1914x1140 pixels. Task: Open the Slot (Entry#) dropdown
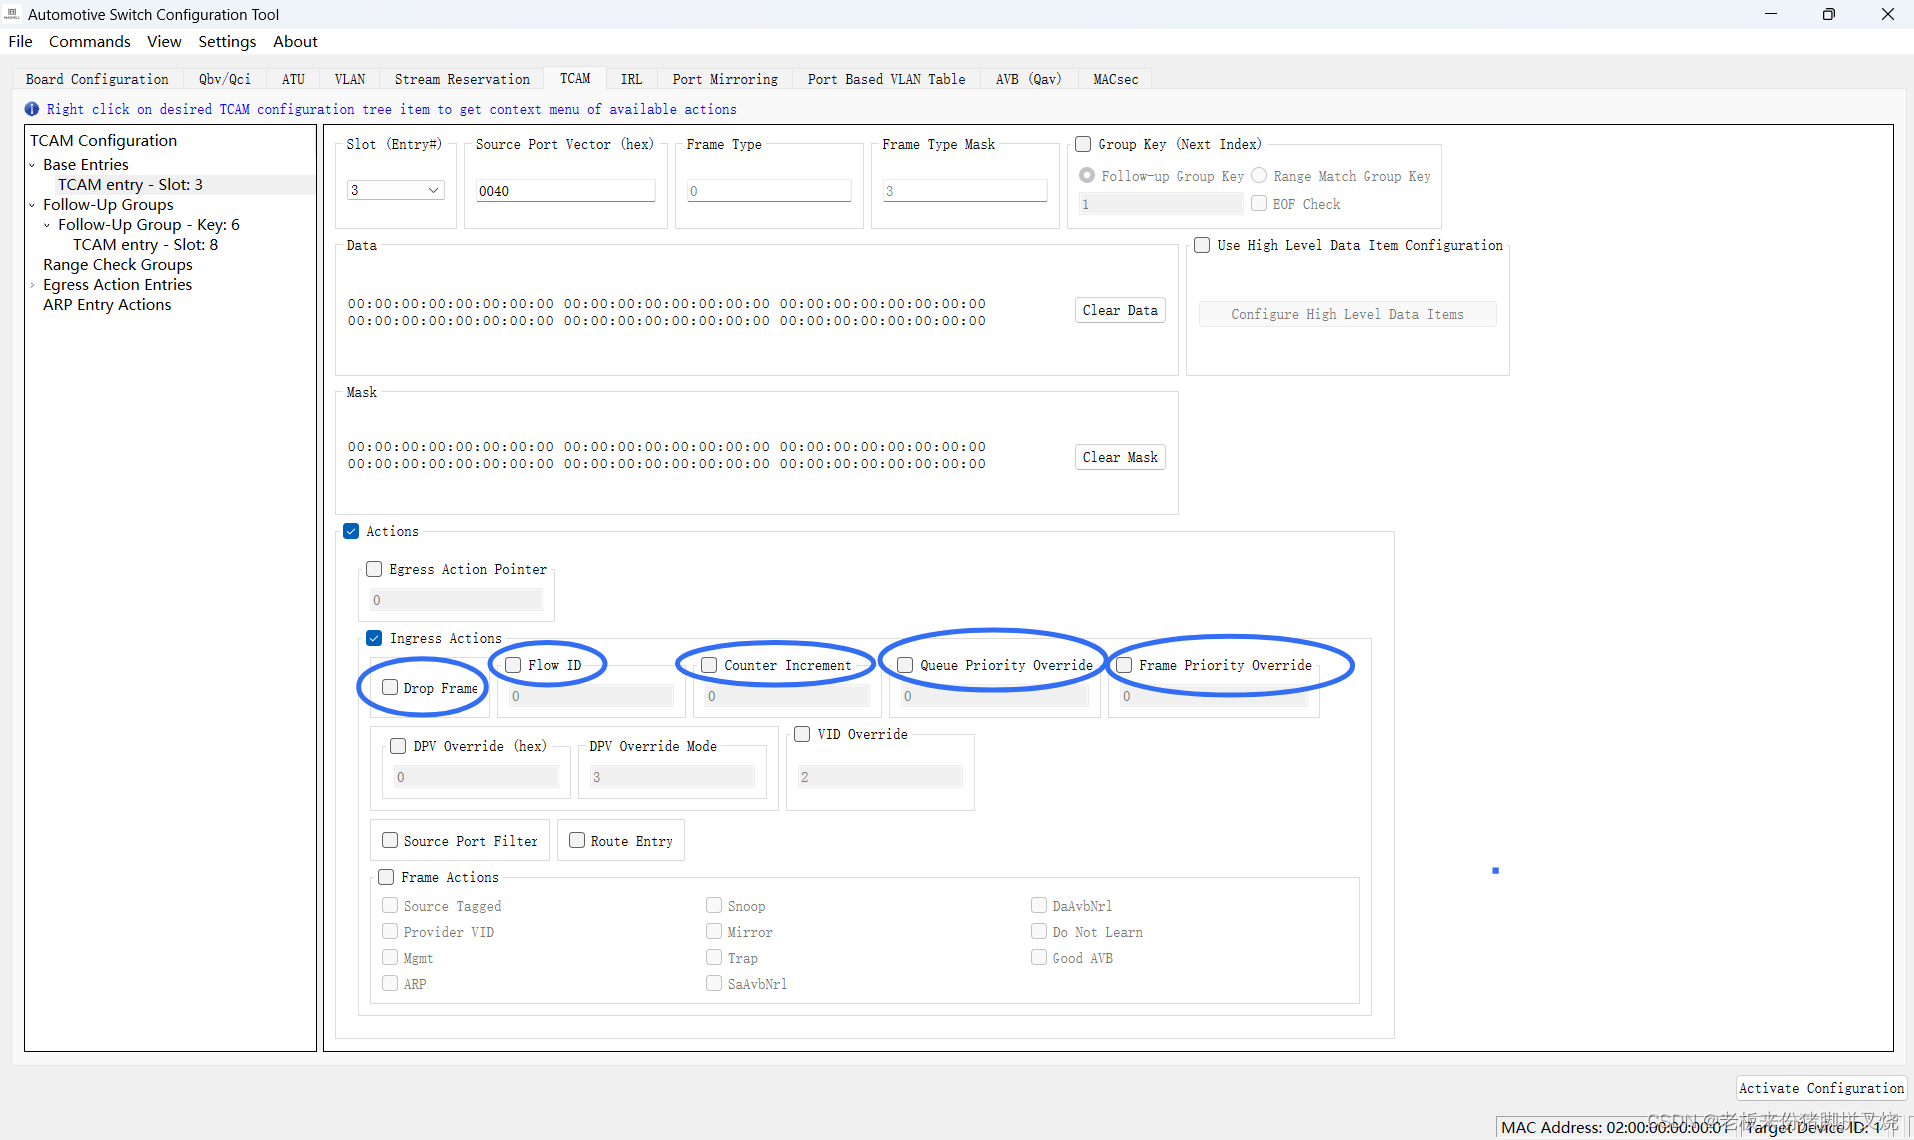click(x=396, y=190)
